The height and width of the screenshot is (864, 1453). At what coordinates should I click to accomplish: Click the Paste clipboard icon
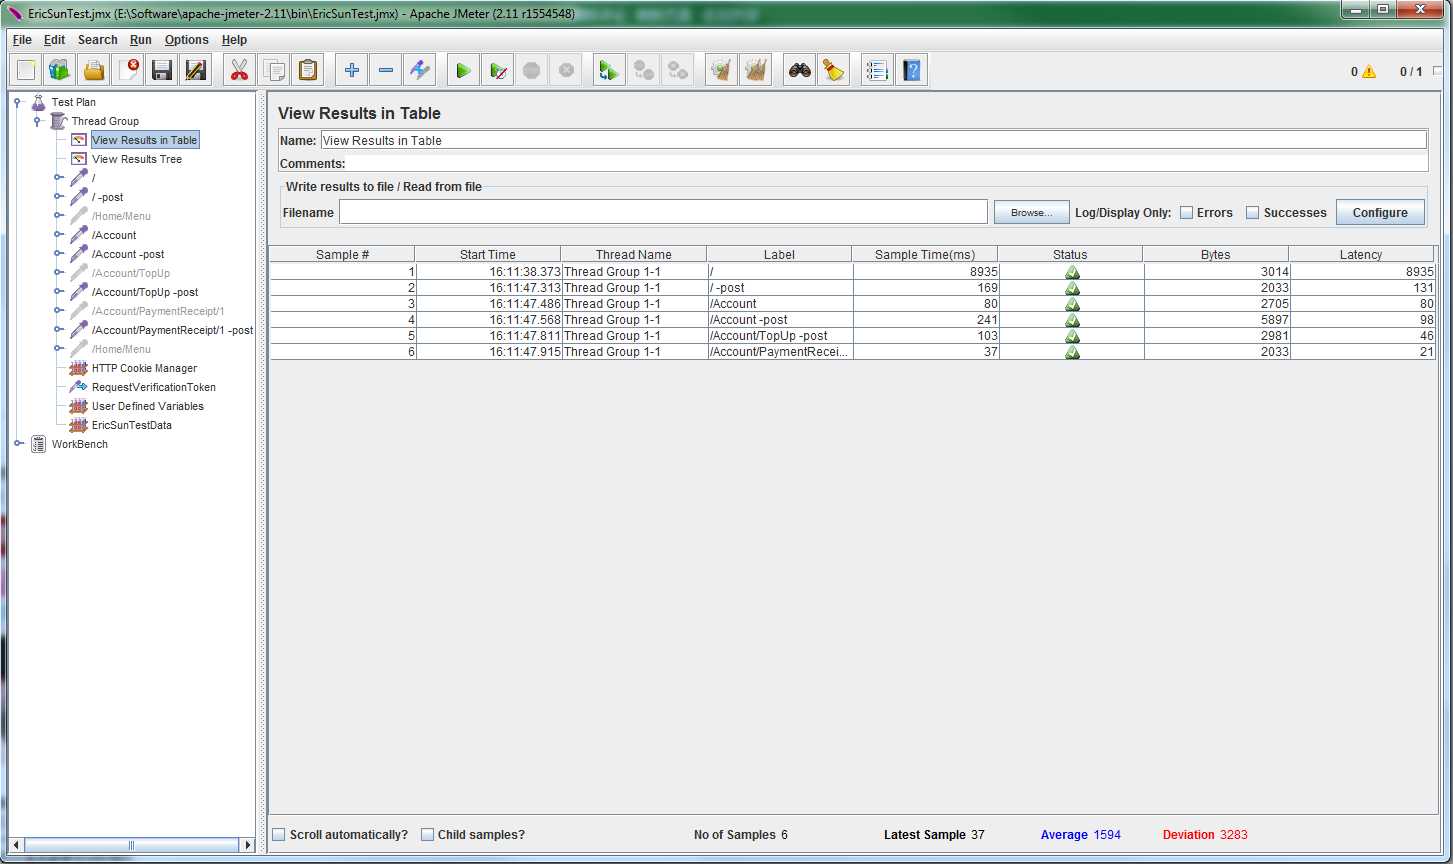click(307, 70)
